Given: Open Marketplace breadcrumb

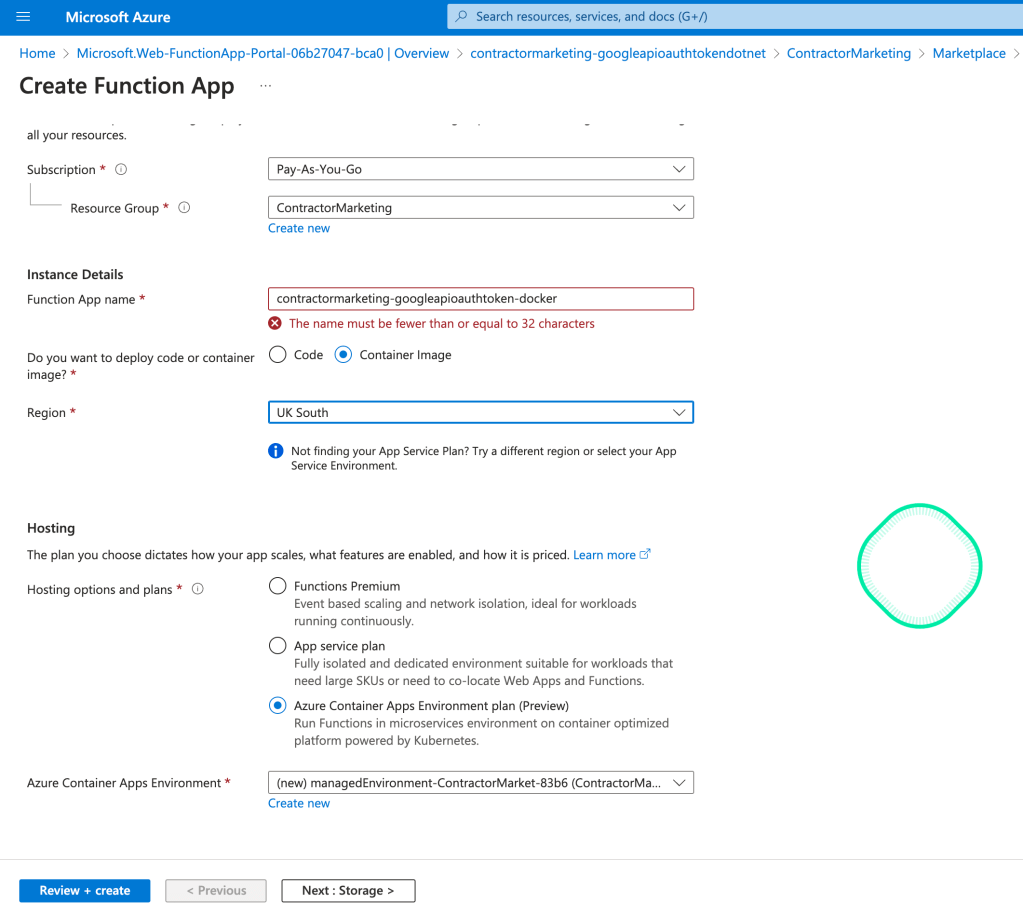Looking at the screenshot, I should 969,53.
